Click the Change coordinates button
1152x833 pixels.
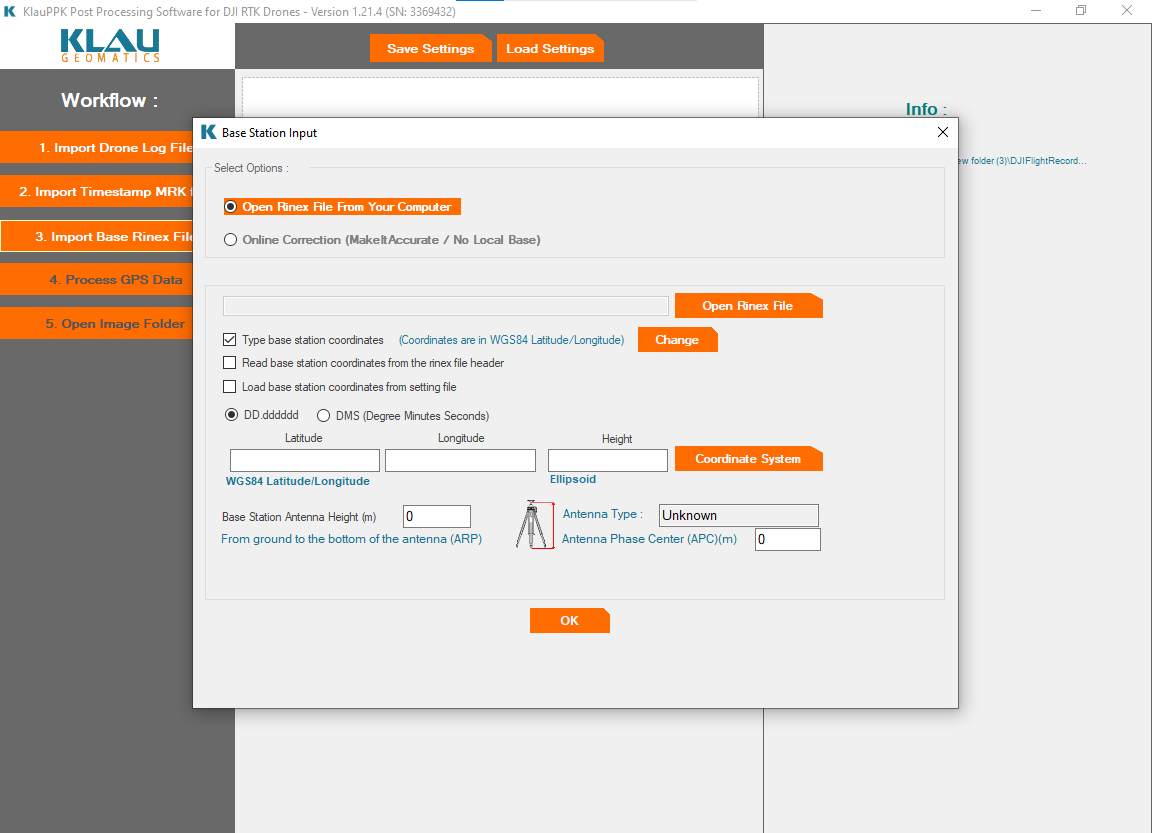677,340
